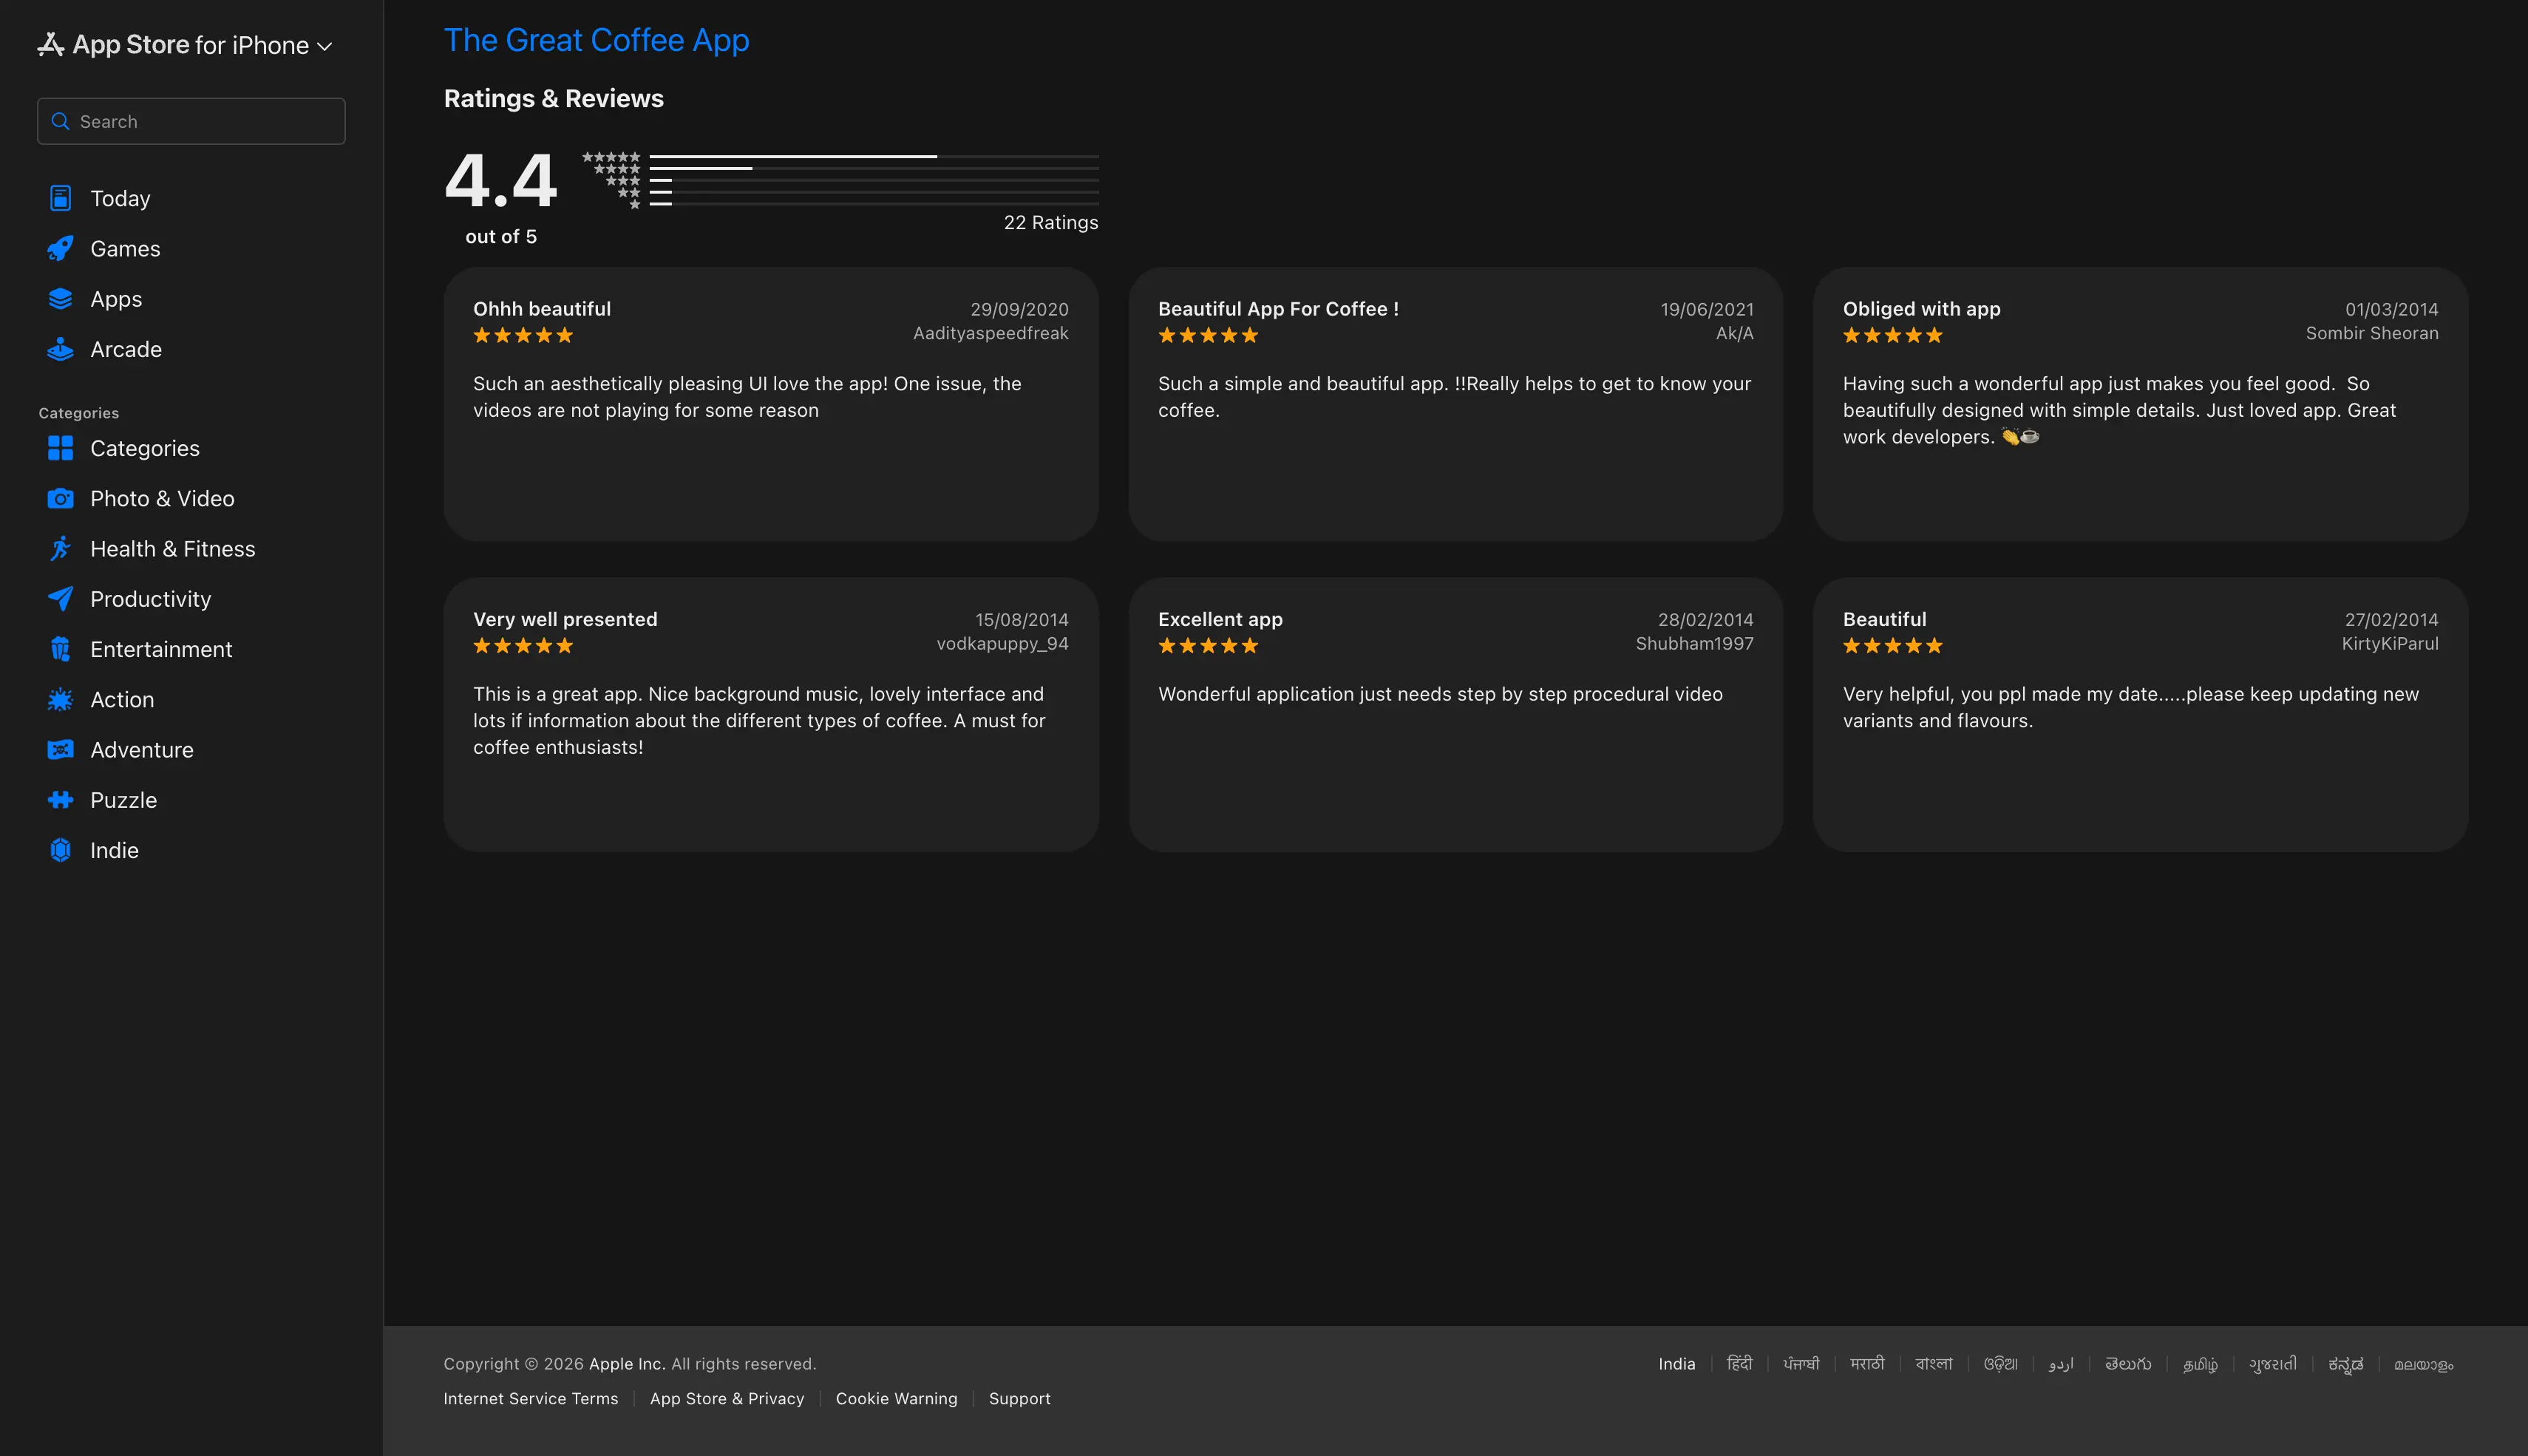Click reviewer name "Sombir Sheoran"

coord(2372,333)
